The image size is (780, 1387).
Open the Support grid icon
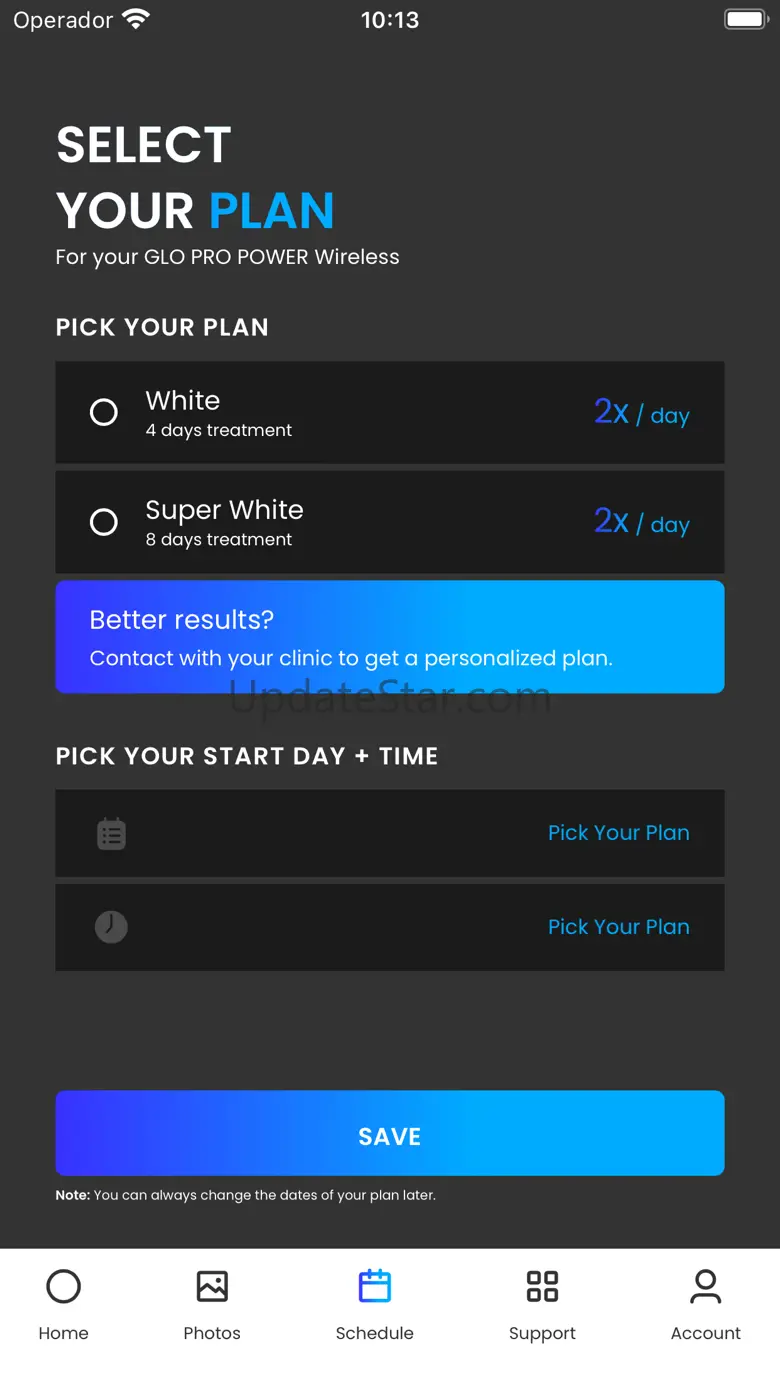tap(542, 1286)
